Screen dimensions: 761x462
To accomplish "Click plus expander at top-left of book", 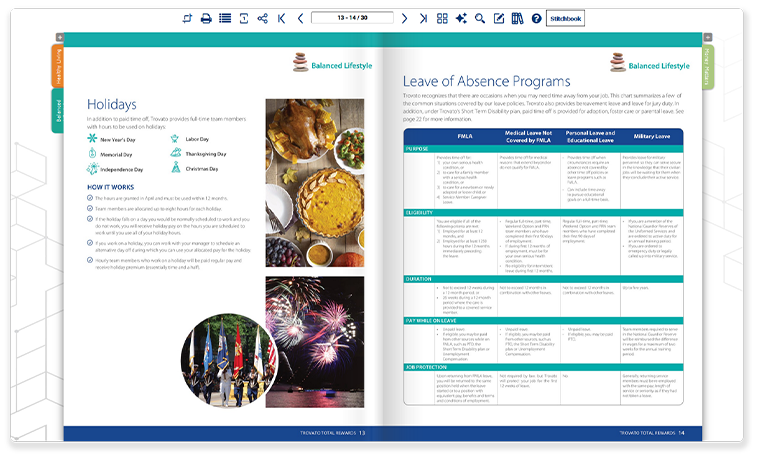I will [60, 37].
